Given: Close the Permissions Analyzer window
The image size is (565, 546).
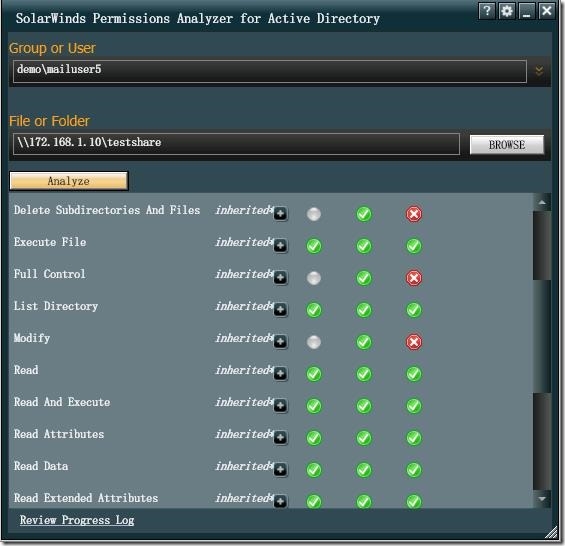Looking at the screenshot, I should pyautogui.click(x=546, y=11).
